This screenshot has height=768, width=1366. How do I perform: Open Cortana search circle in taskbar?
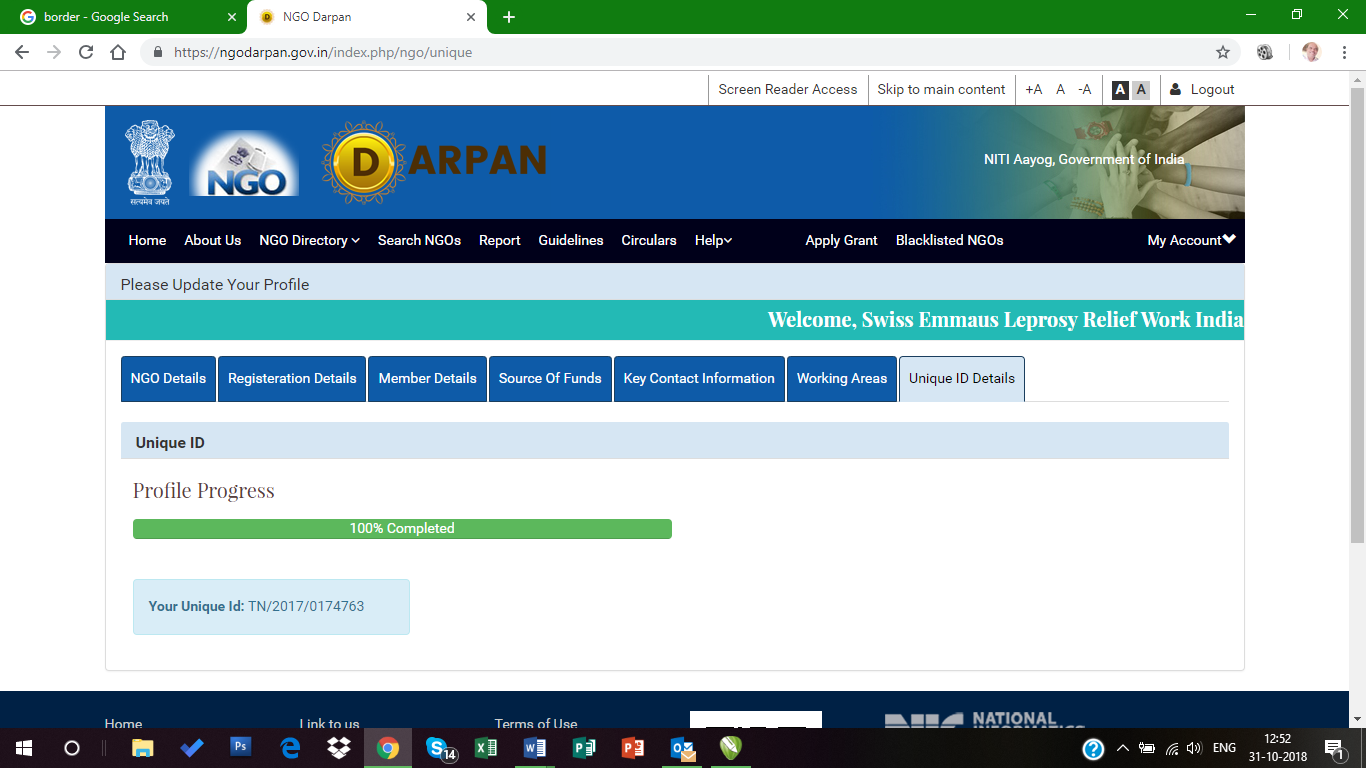tap(71, 748)
